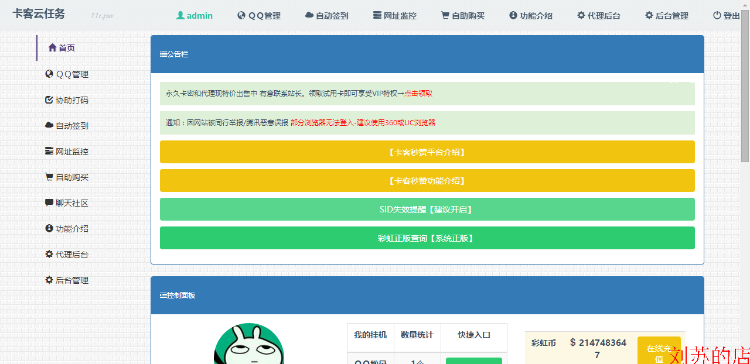
Task: Open 【卡客秒赞功能介绍】 yellow button
Action: click(x=427, y=181)
